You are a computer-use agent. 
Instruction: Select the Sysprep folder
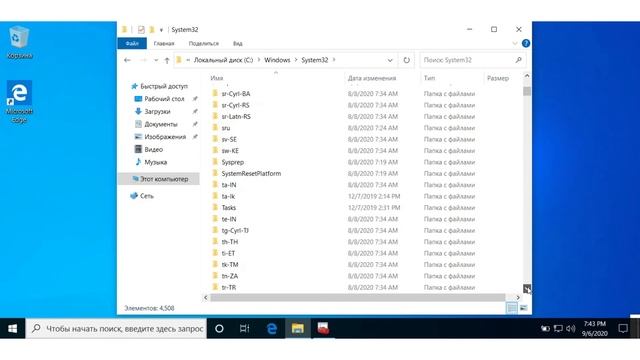pos(233,162)
